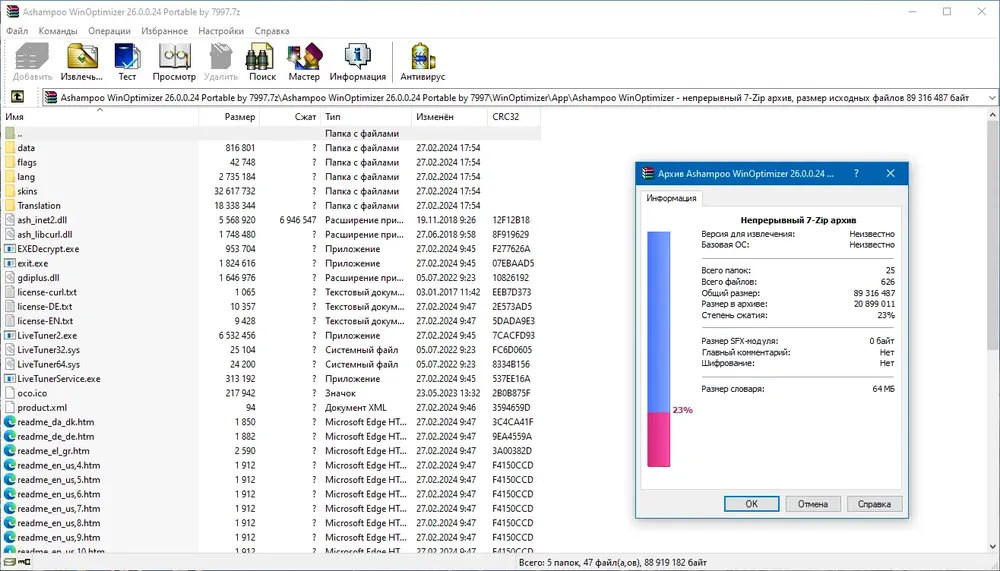Sort files by the Имя column header
The image size is (1000, 571).
(x=100, y=117)
